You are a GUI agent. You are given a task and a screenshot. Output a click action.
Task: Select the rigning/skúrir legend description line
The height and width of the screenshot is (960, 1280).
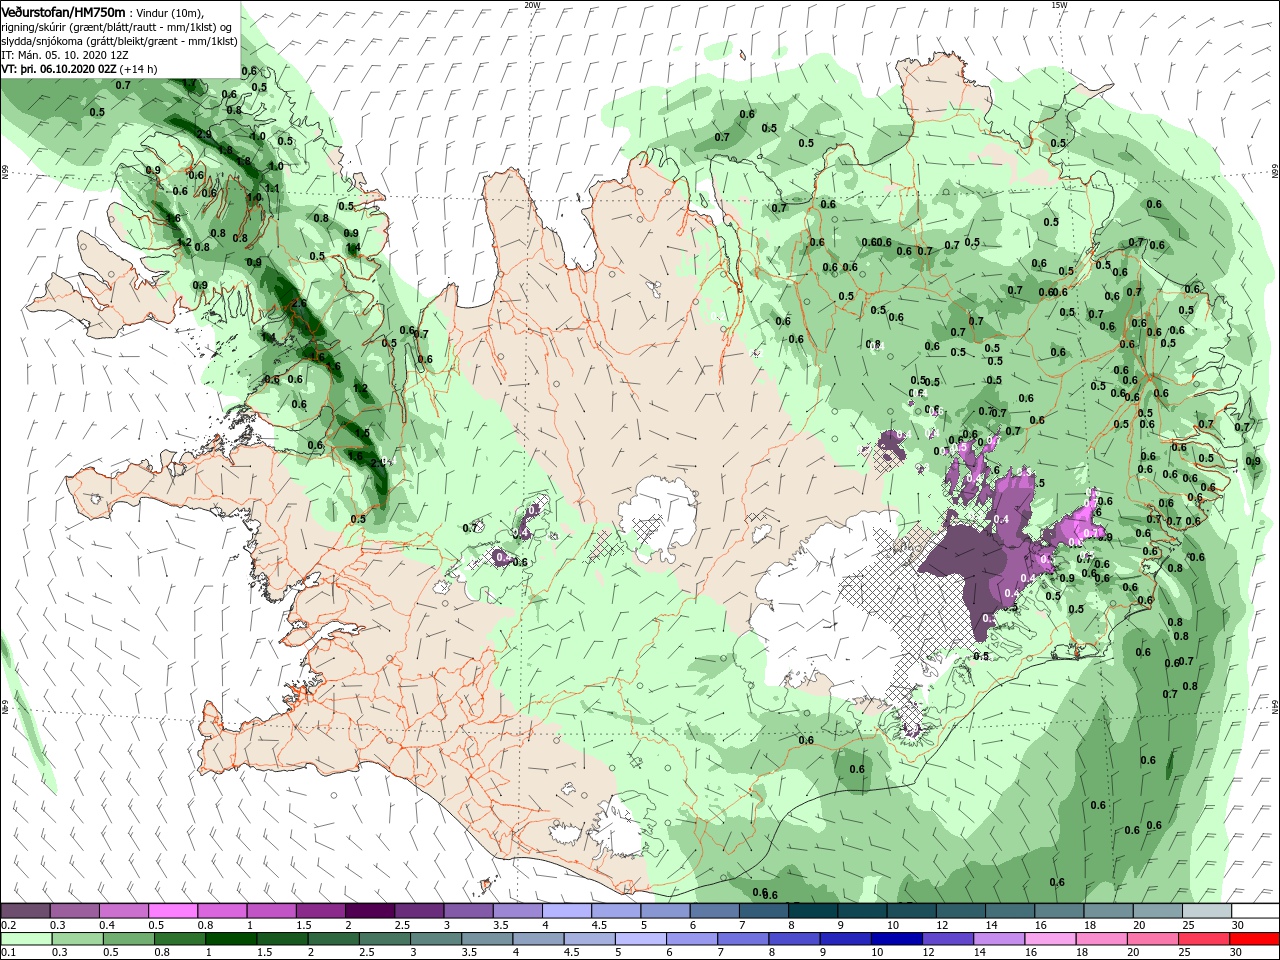point(117,27)
